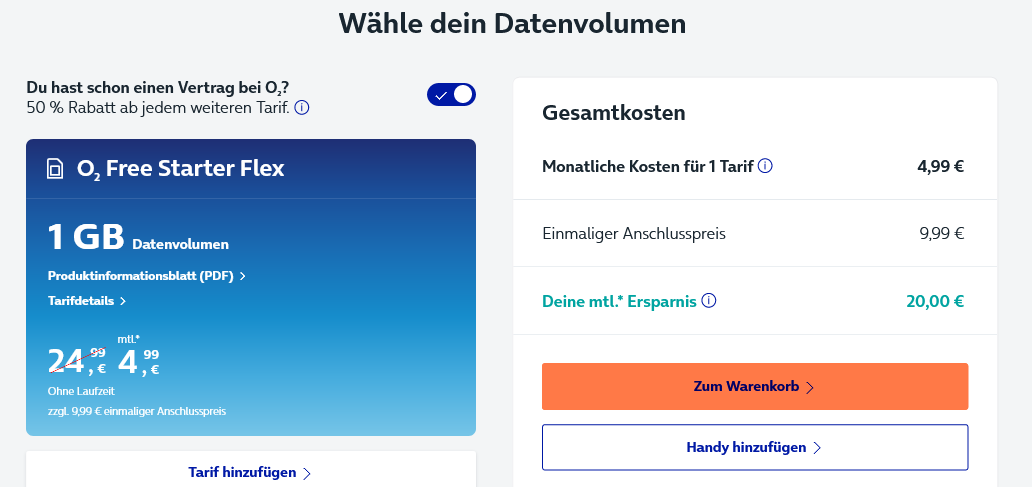
Task: Click arrow icon beside Tarif hinzufügen
Action: click(307, 473)
